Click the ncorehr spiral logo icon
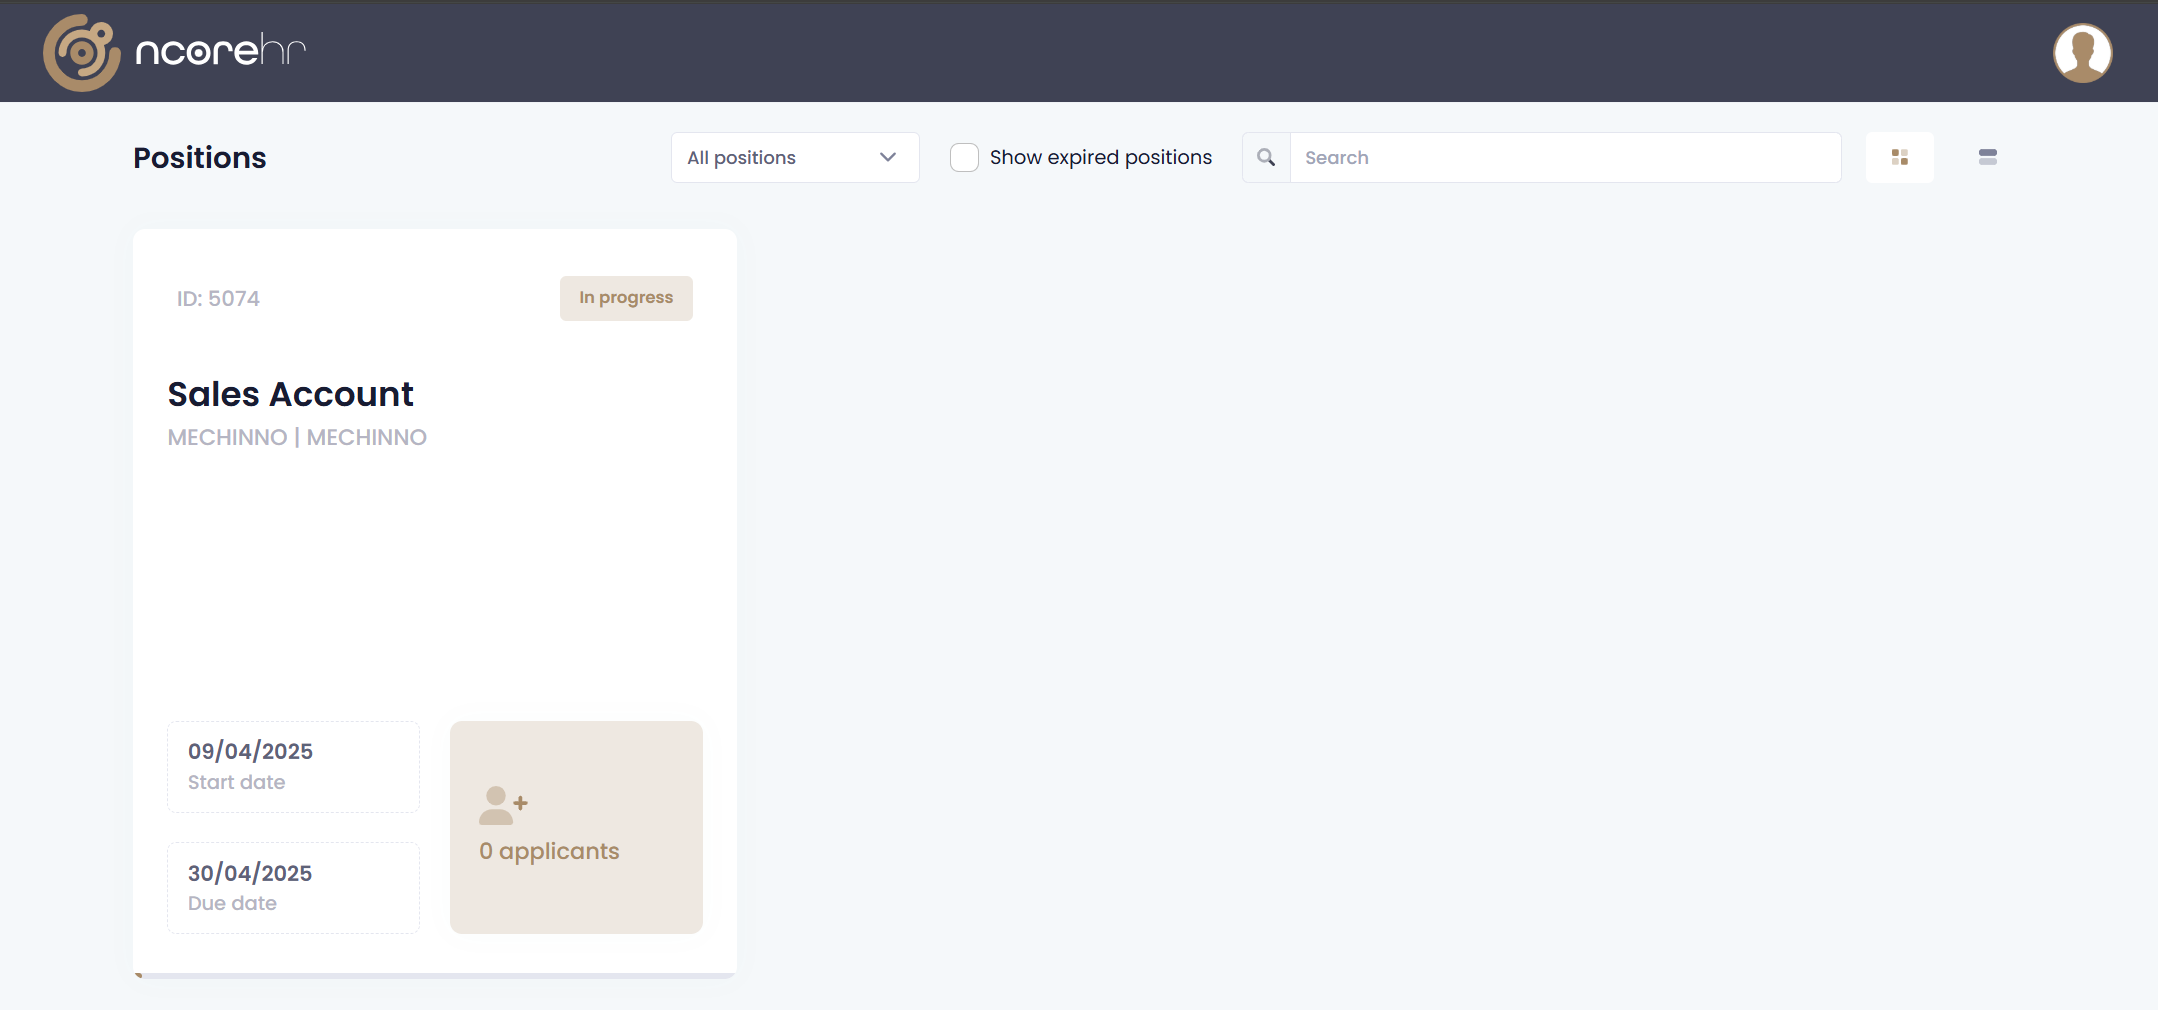The height and width of the screenshot is (1010, 2158). tap(81, 52)
